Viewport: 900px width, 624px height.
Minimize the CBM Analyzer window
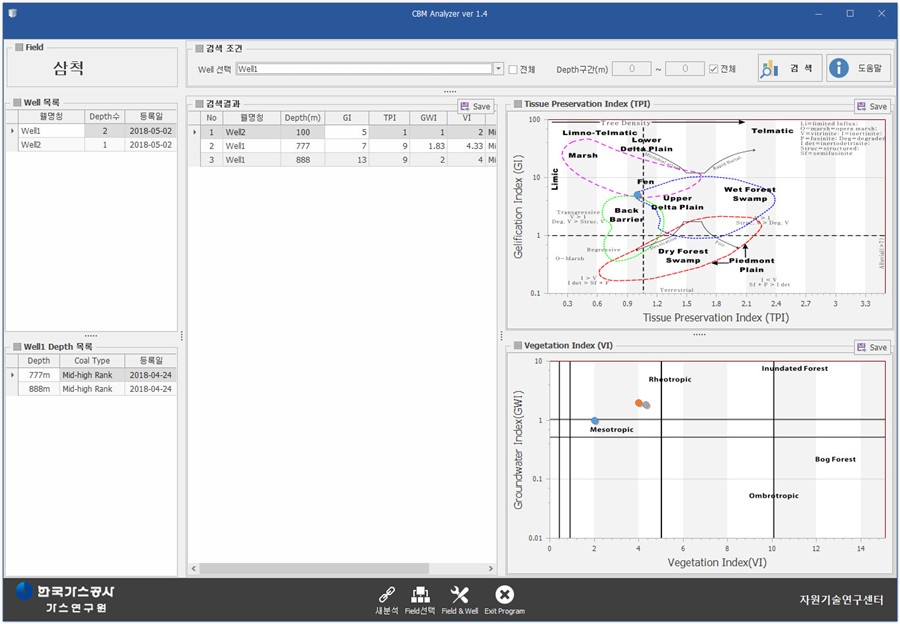820,14
